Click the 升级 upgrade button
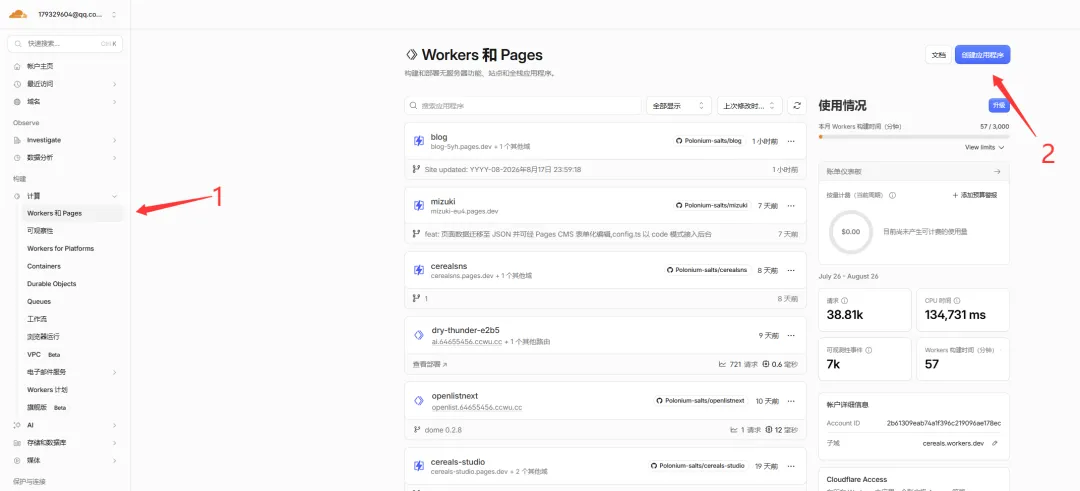The width and height of the screenshot is (1080, 491). pyautogui.click(x=999, y=105)
